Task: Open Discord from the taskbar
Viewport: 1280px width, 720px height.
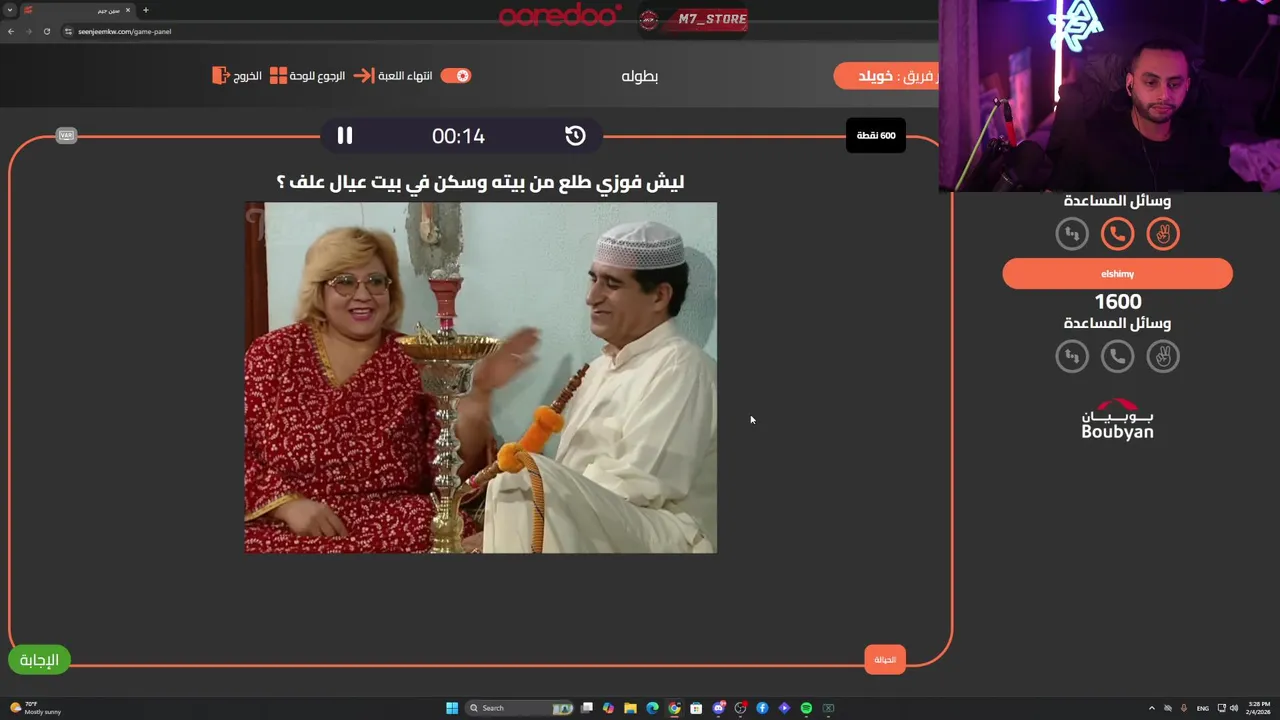Action: pyautogui.click(x=718, y=708)
